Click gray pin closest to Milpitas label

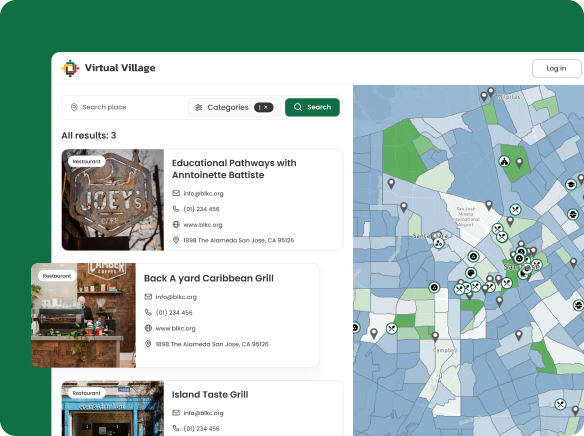pos(491,92)
